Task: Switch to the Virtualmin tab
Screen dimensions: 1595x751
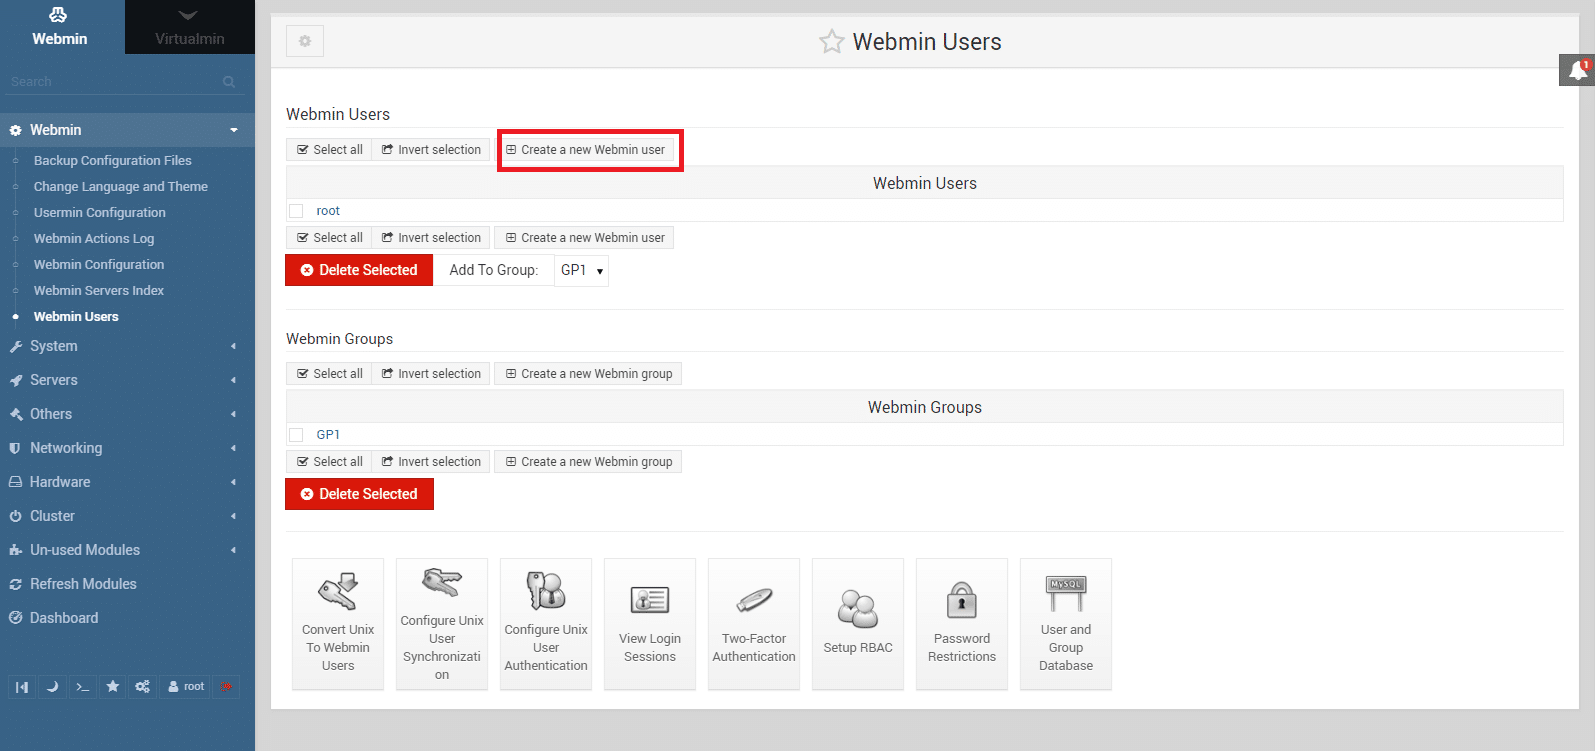Action: 190,27
